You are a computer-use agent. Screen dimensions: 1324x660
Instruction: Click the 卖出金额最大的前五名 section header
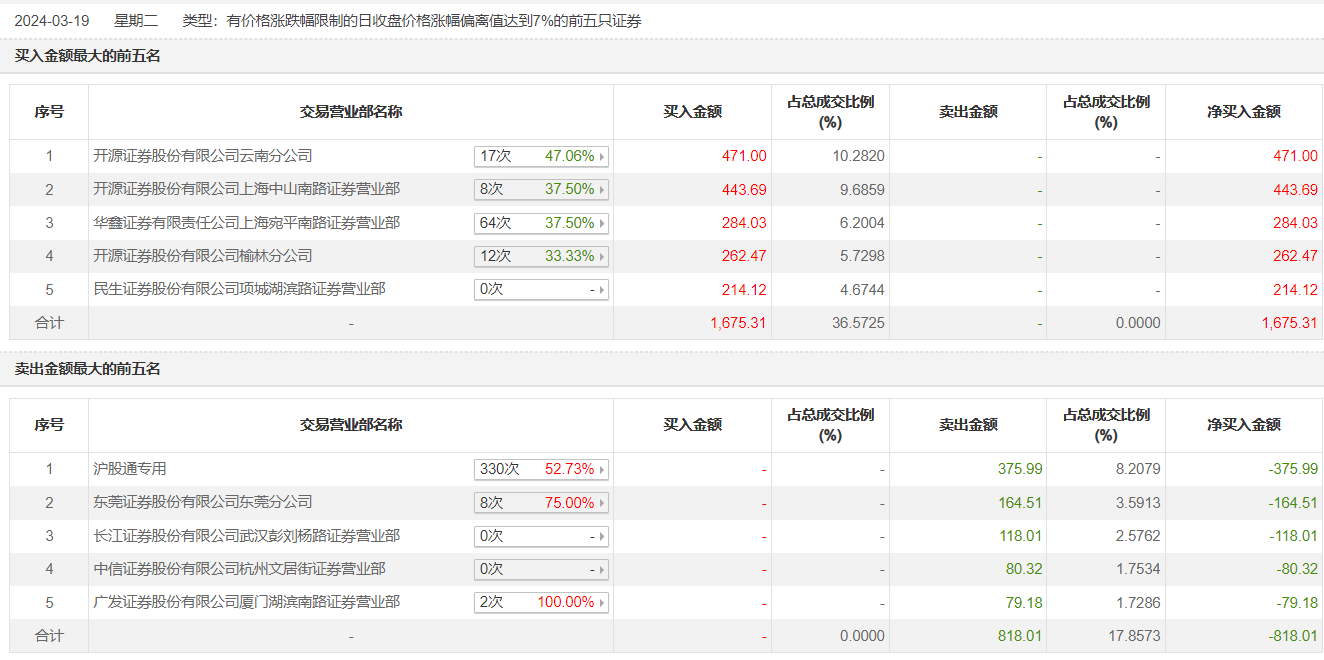(x=88, y=369)
